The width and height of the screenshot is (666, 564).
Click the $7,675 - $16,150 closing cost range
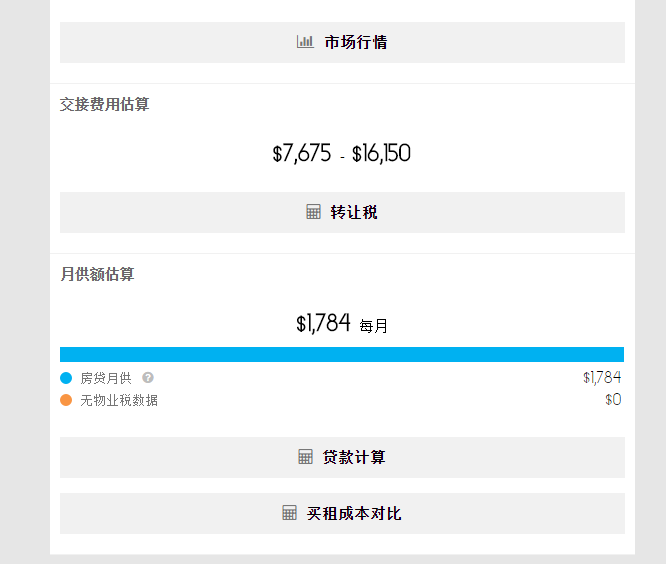341,153
